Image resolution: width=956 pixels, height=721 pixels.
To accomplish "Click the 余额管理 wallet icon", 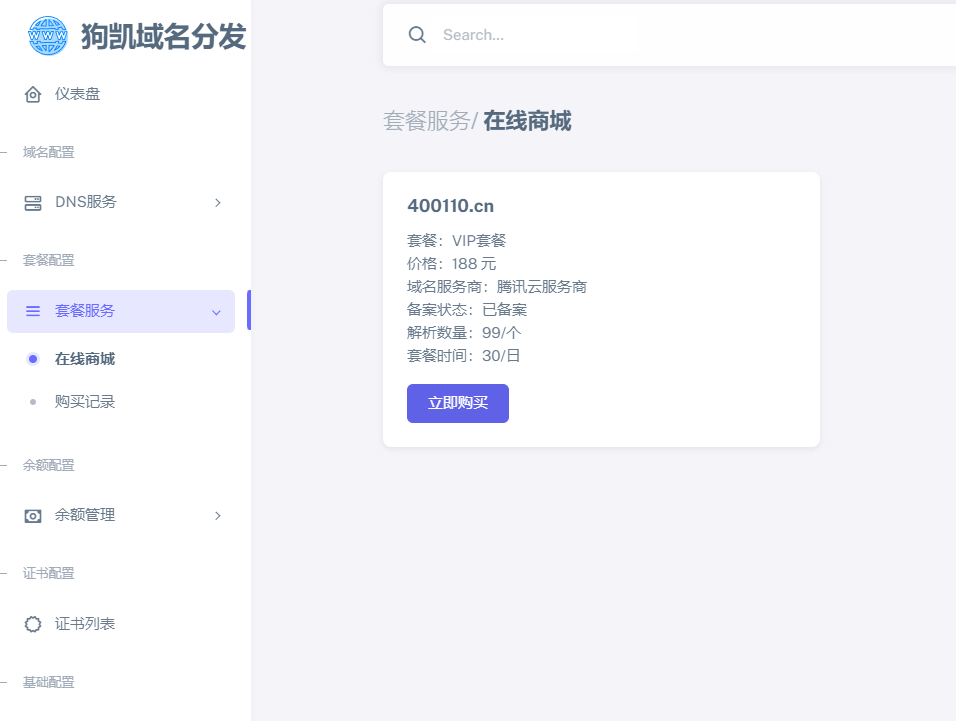I will (33, 516).
